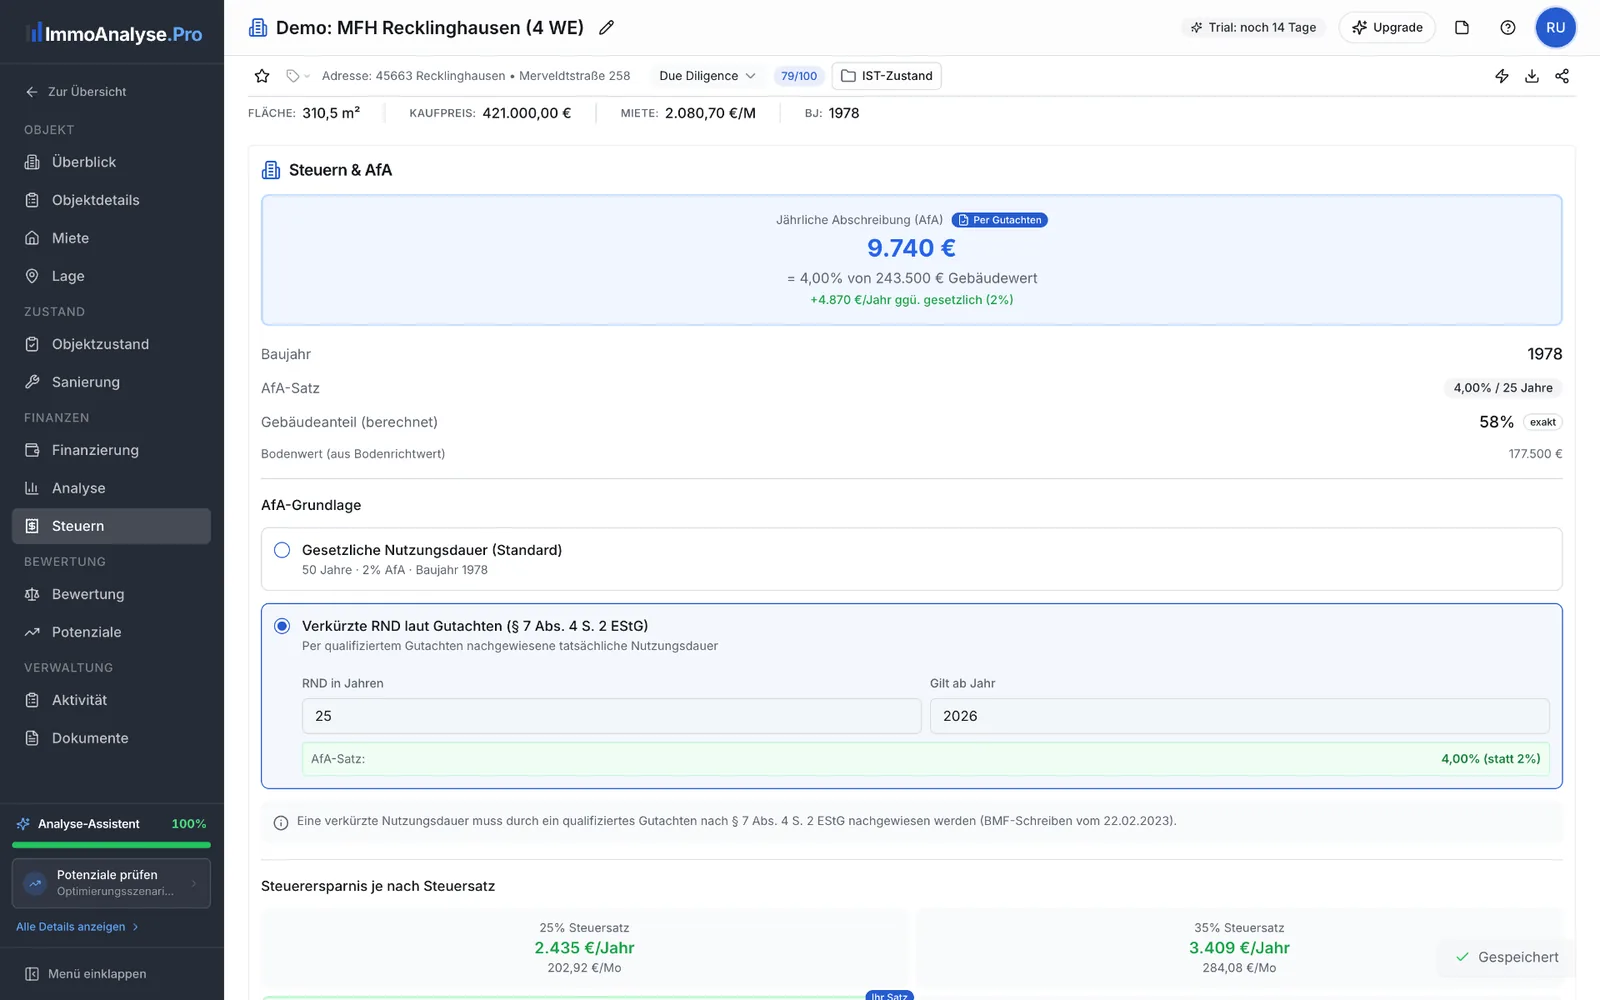Go back via Zur Übersicht link
This screenshot has height=1000, width=1600.
(x=76, y=92)
